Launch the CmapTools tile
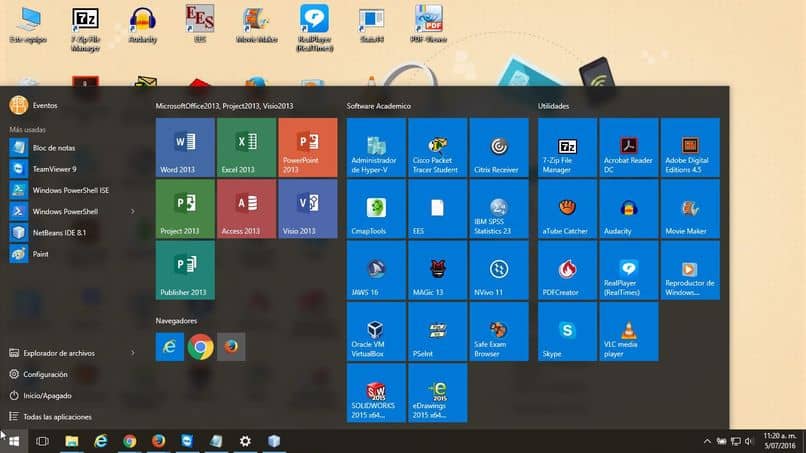The image size is (806, 453). coord(376,209)
